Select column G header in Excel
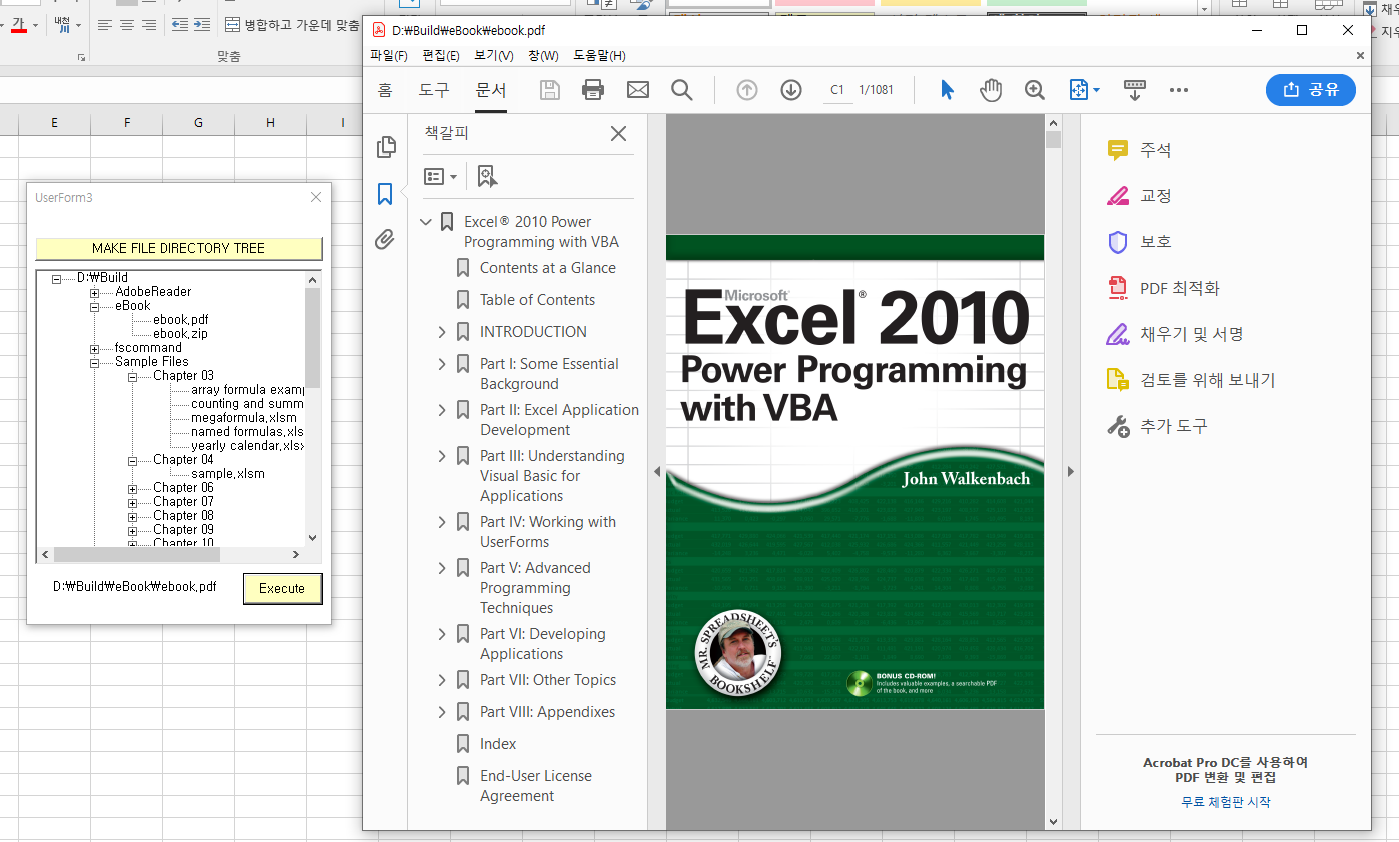The height and width of the screenshot is (842, 1399). tap(198, 122)
